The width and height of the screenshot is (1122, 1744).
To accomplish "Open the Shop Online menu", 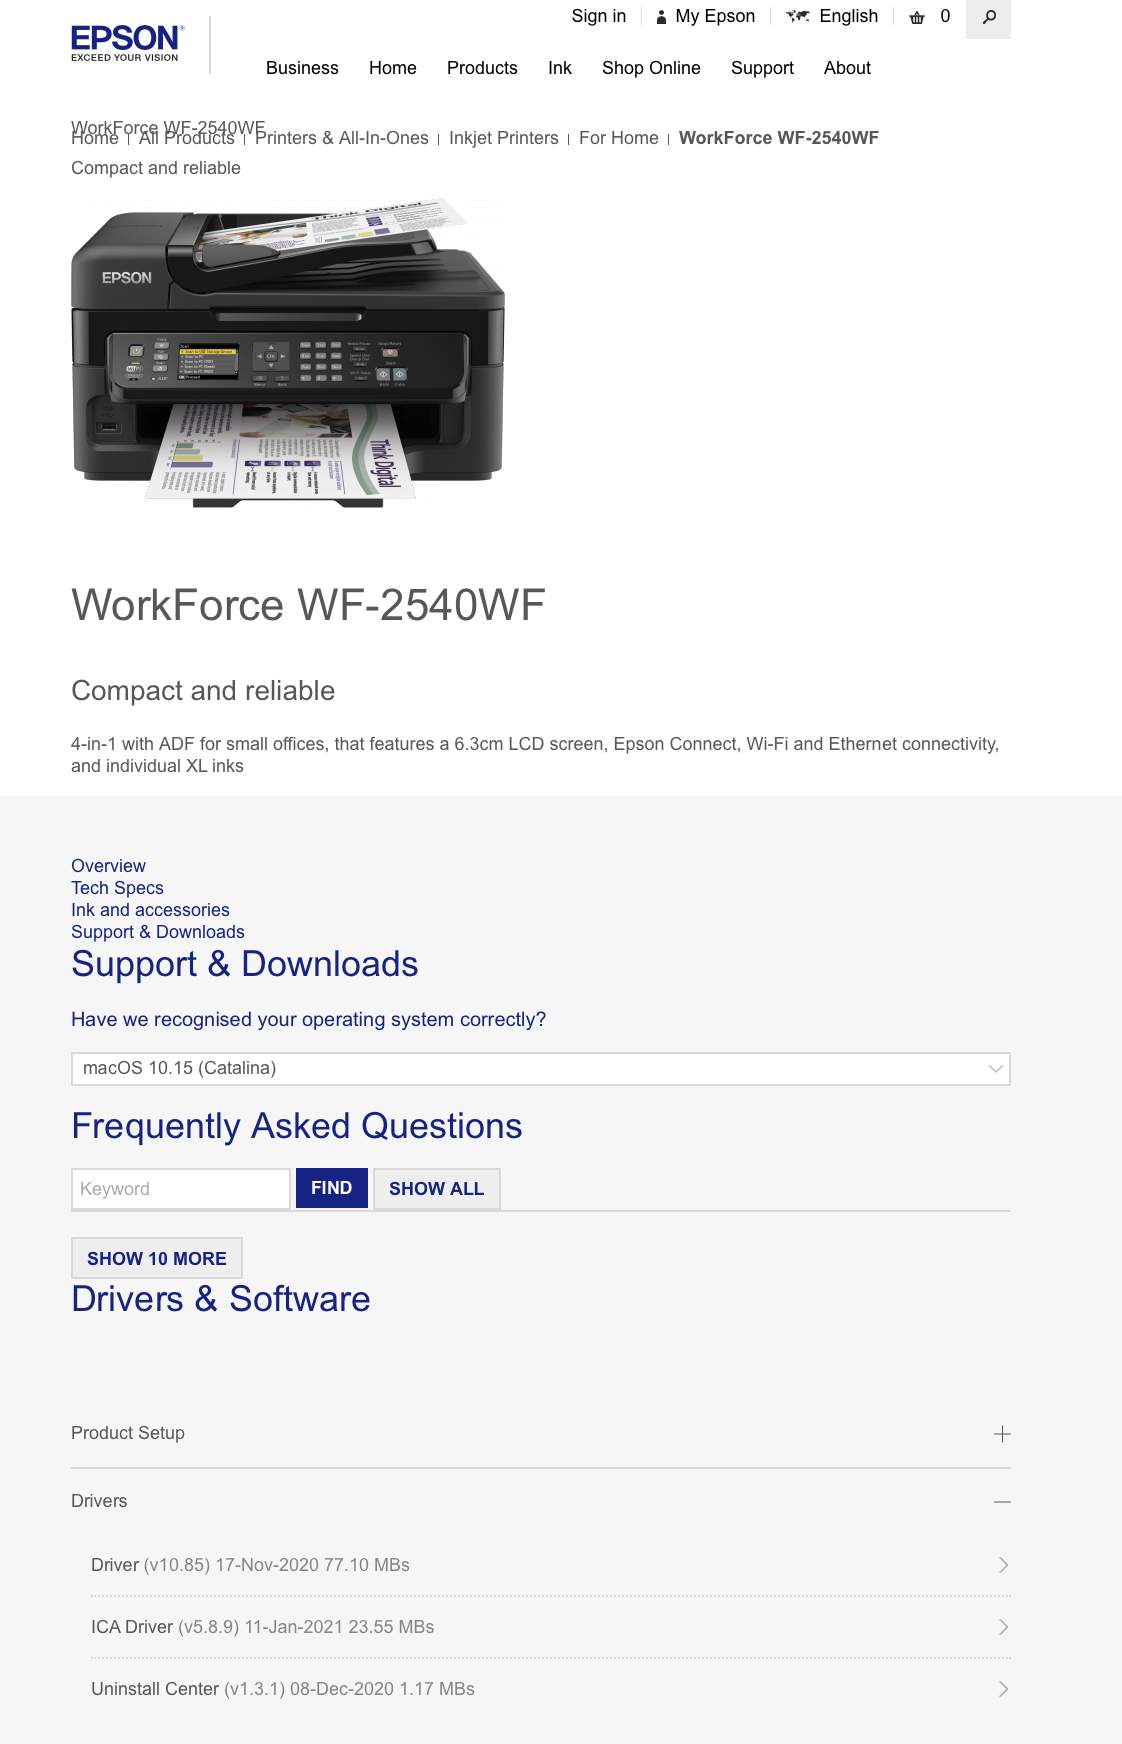I will (651, 68).
